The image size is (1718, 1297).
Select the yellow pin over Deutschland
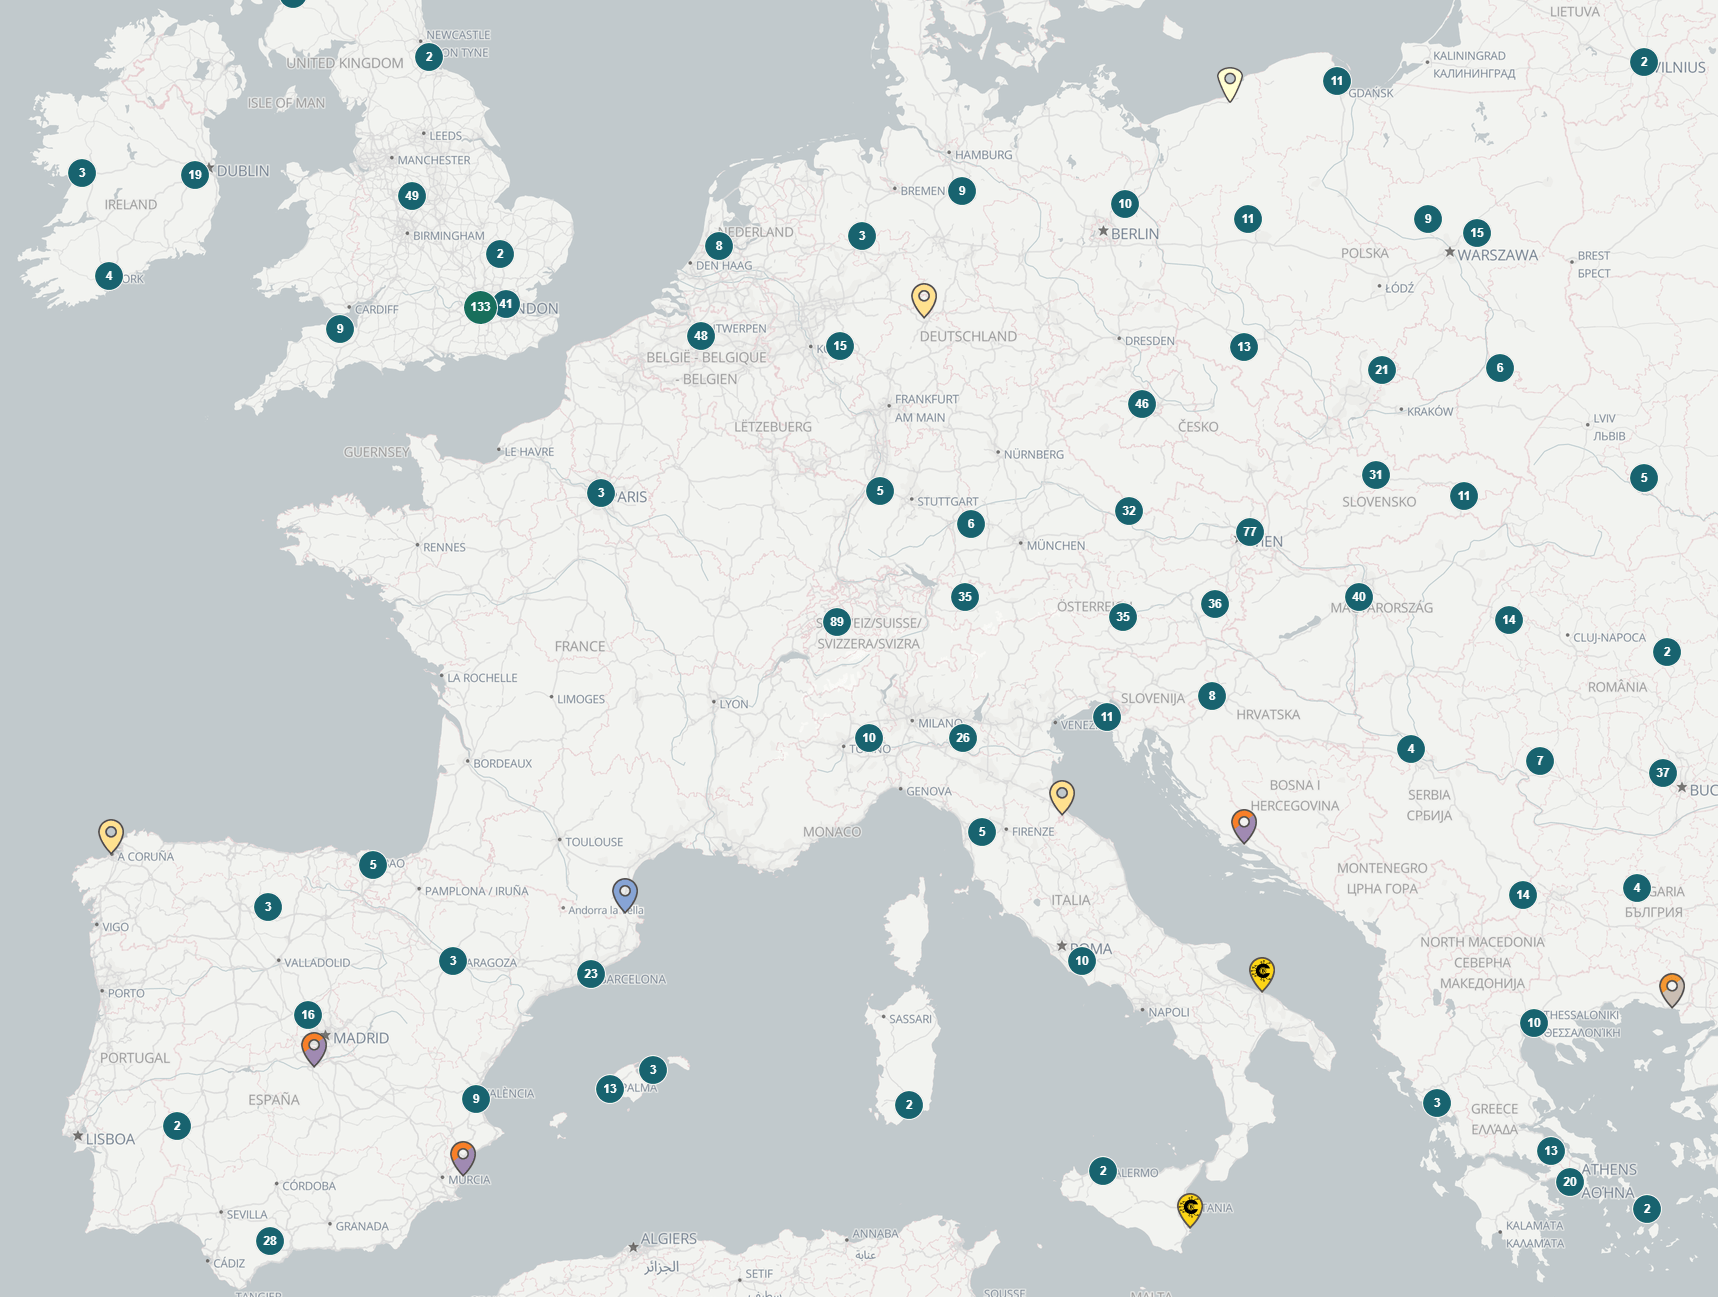[x=924, y=297]
